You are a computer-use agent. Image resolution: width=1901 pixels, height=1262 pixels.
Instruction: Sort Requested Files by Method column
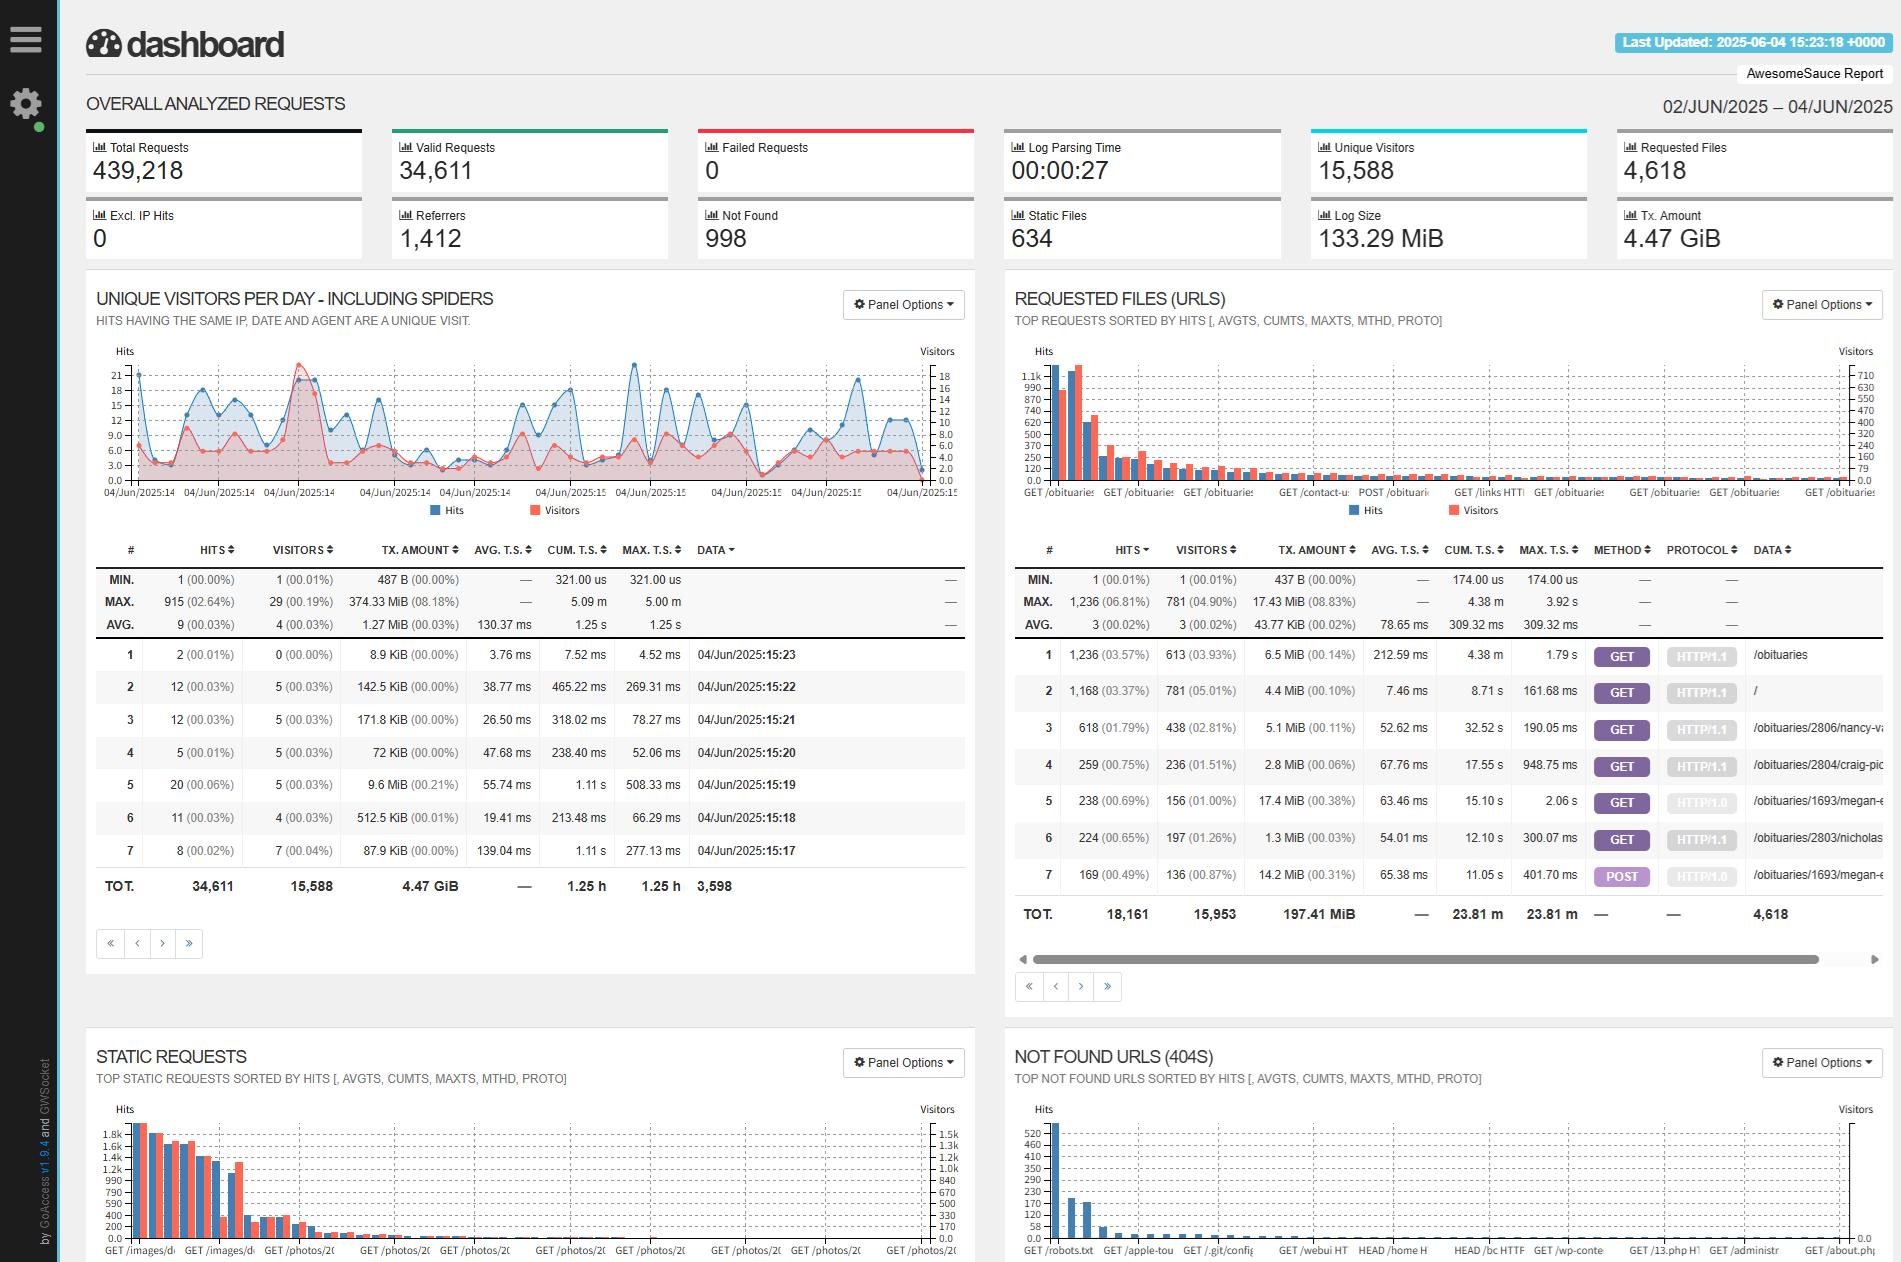point(1621,550)
